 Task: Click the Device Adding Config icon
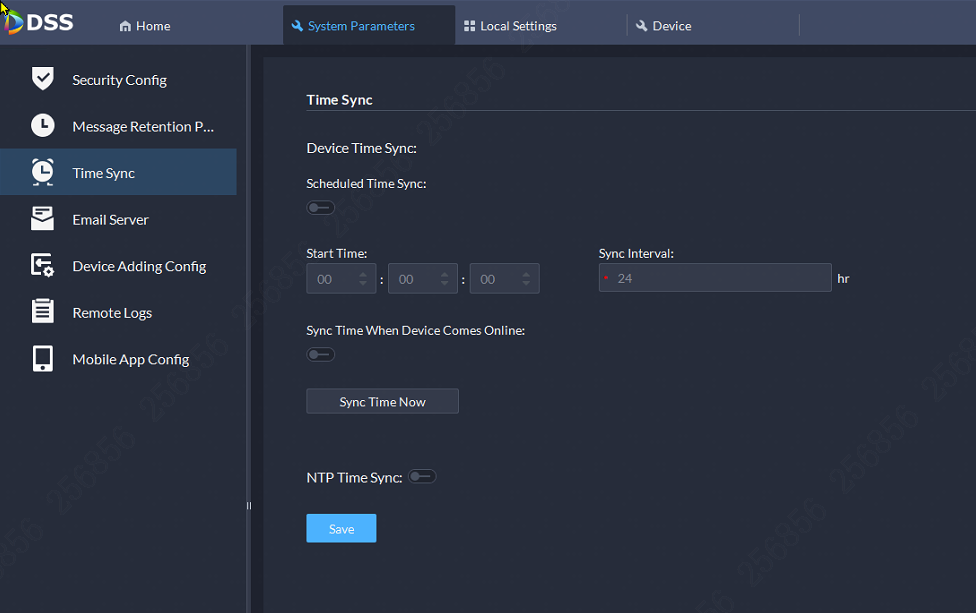pyautogui.click(x=42, y=265)
